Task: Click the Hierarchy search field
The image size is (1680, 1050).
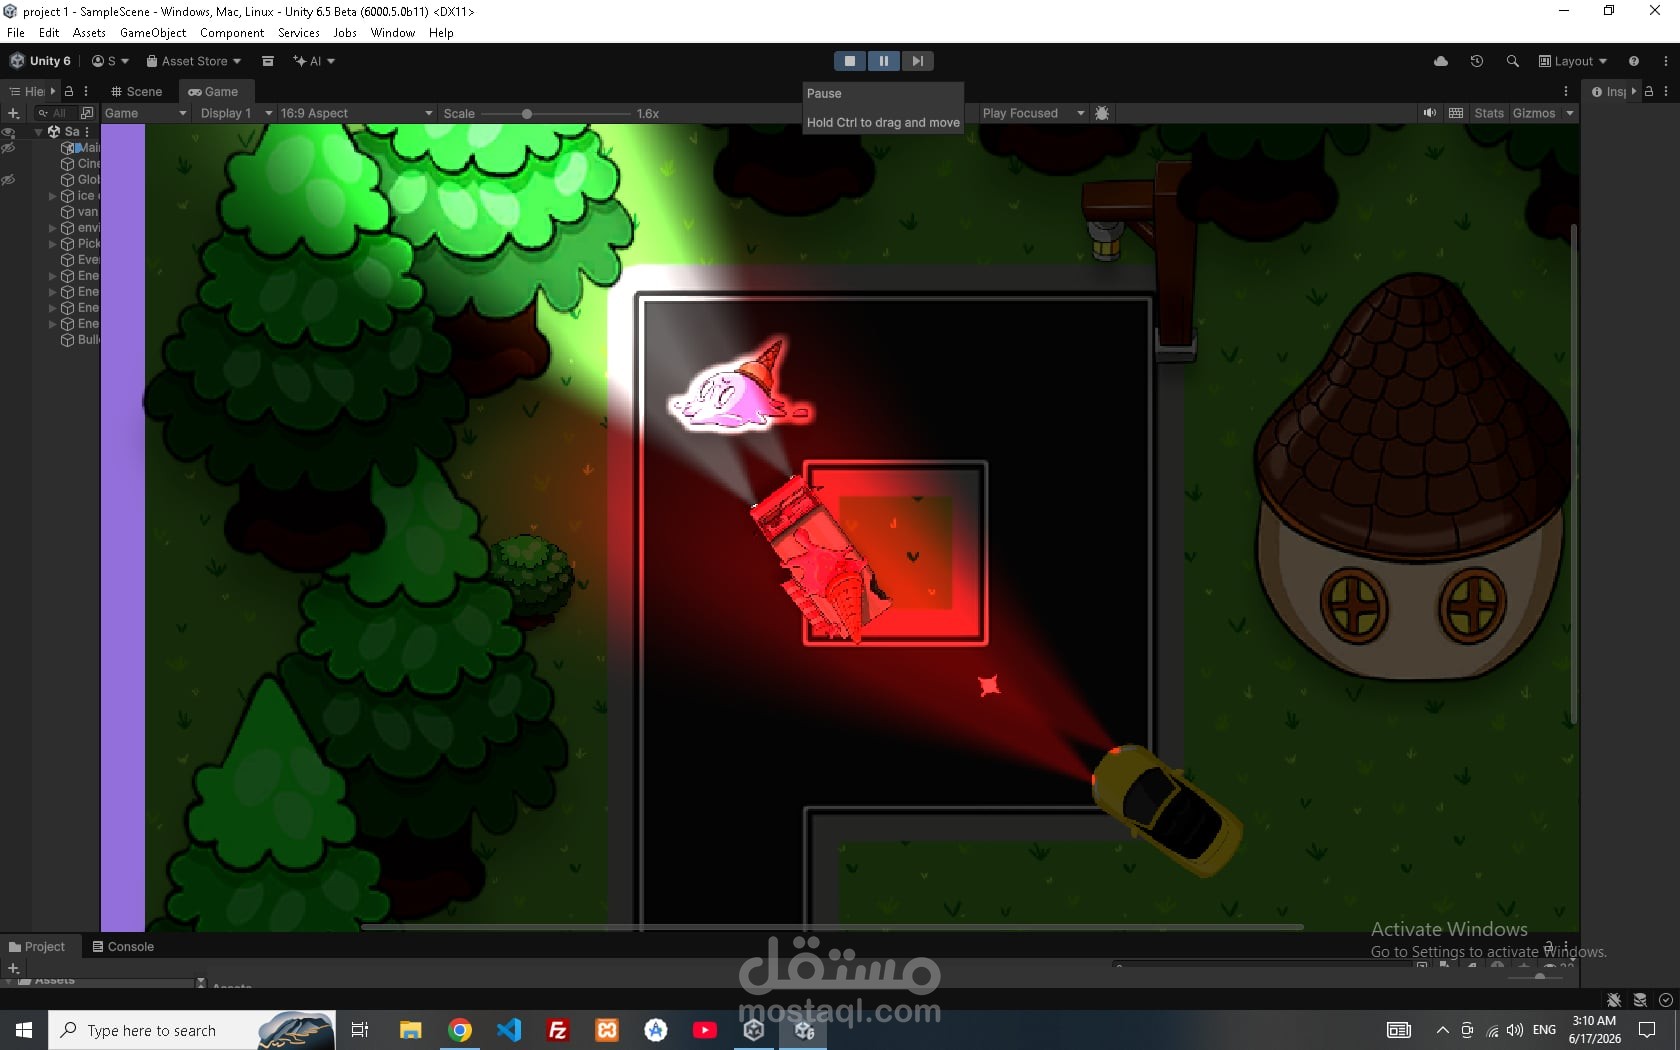Action: (x=58, y=113)
